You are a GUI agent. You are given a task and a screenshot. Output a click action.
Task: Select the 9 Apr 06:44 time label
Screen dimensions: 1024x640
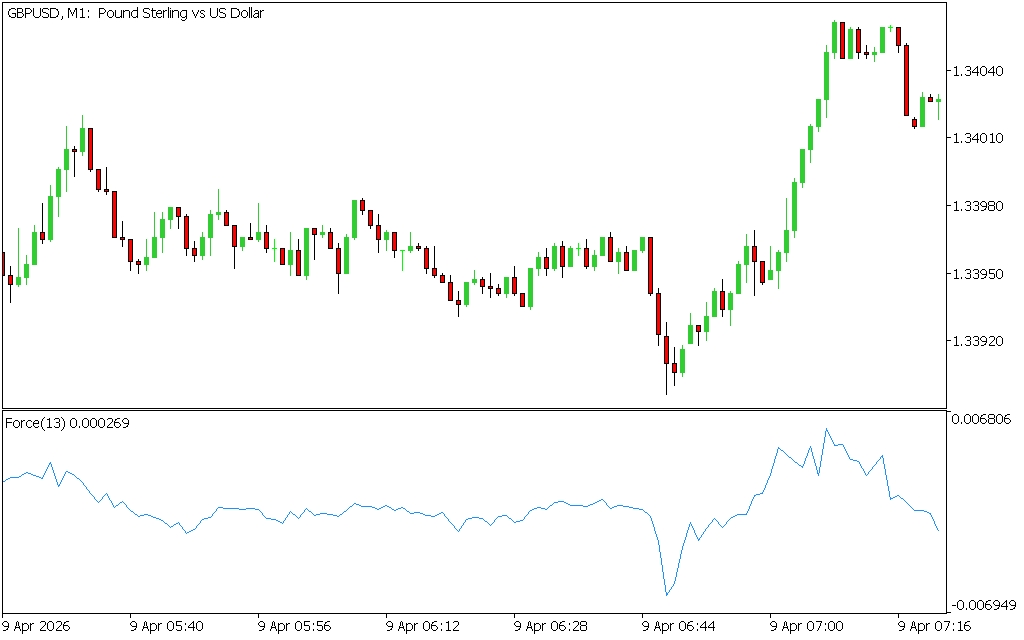[680, 626]
